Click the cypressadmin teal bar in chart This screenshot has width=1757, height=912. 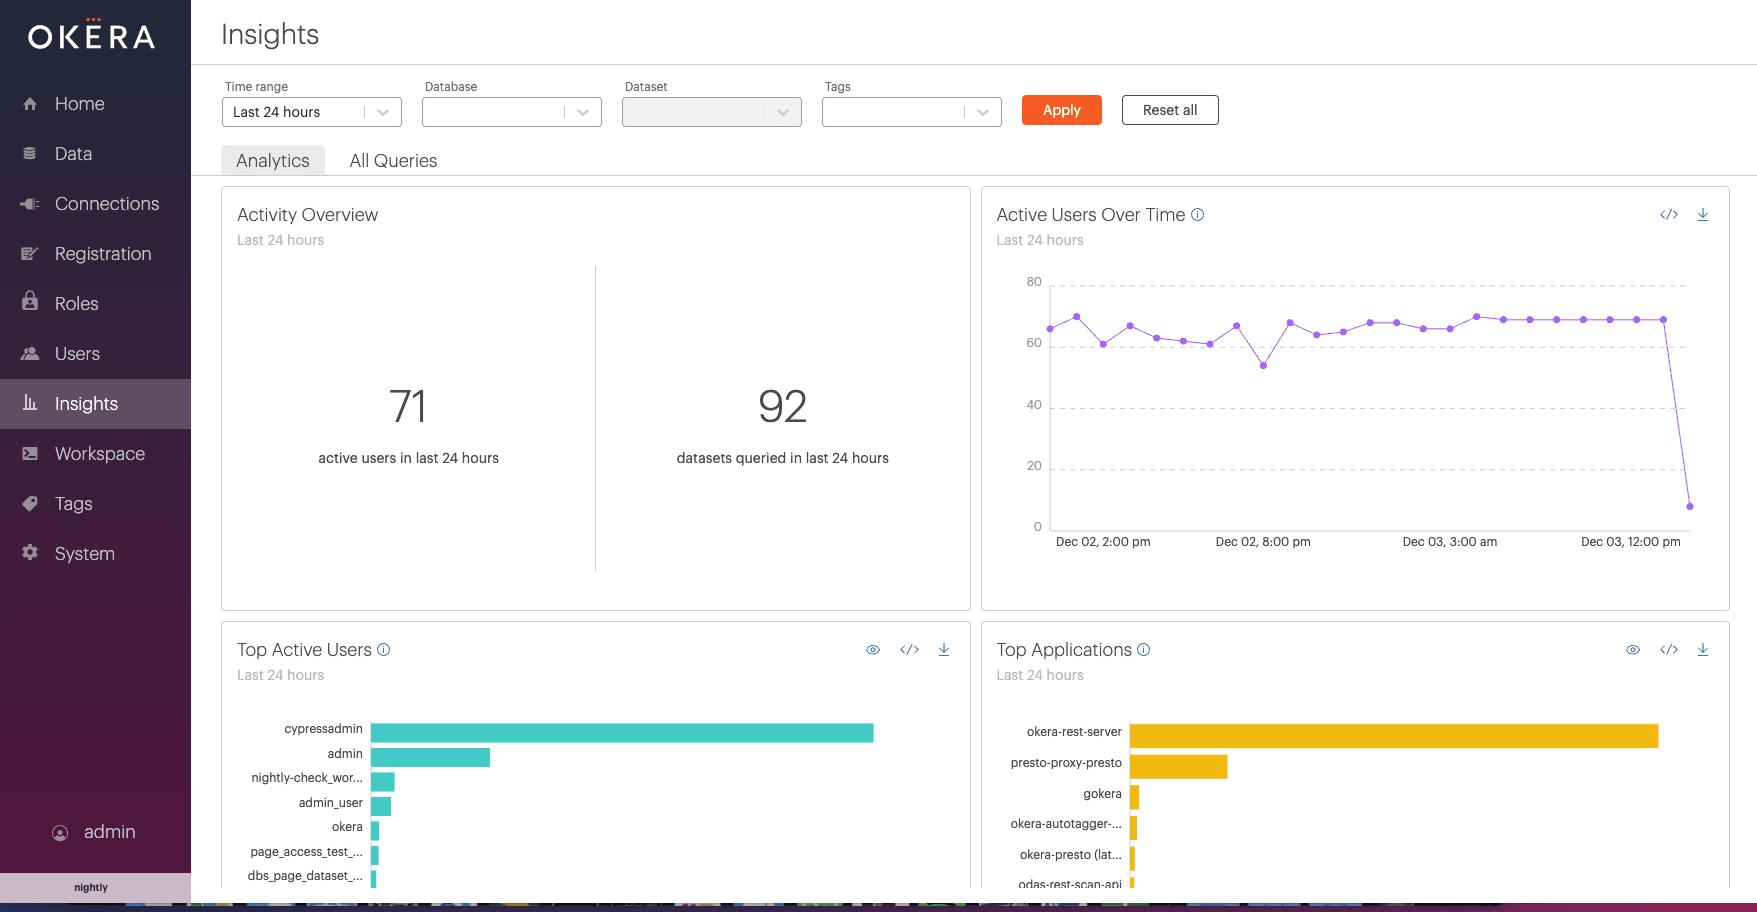click(621, 733)
